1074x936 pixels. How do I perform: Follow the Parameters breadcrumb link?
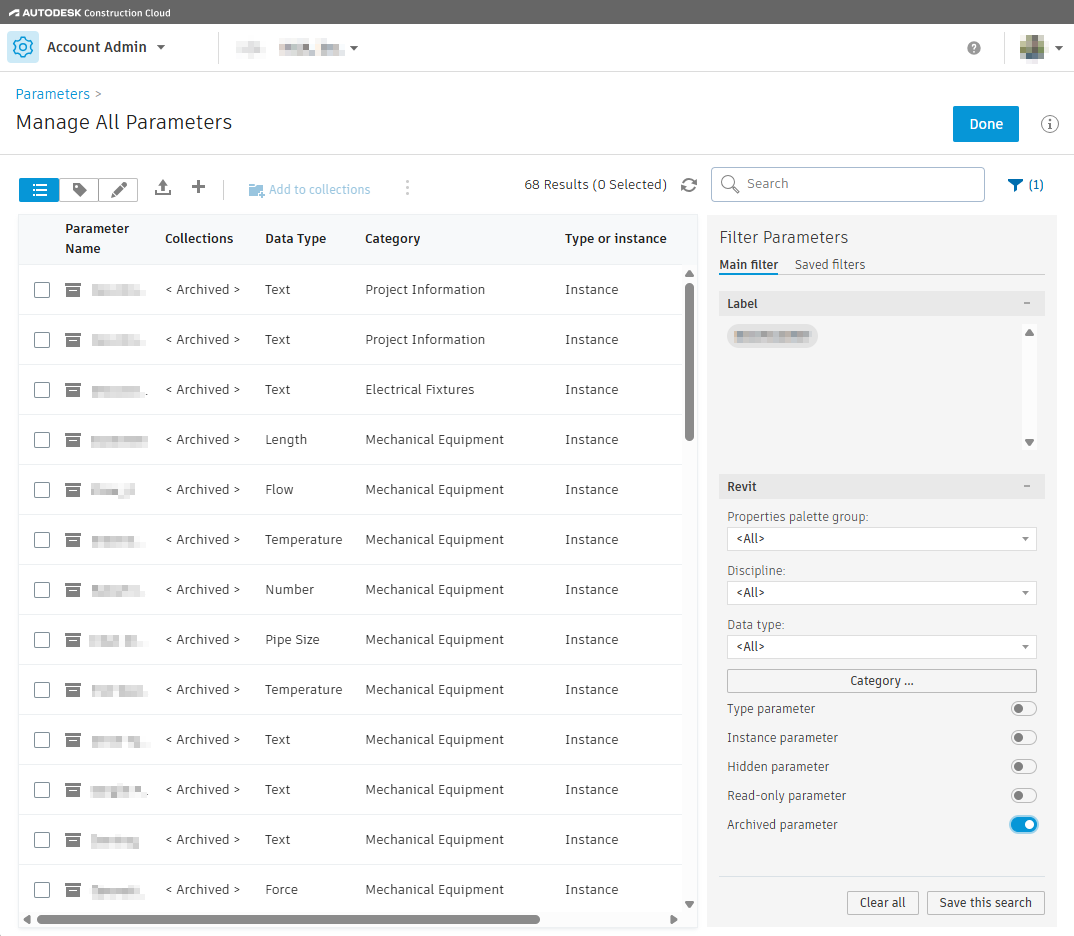[52, 93]
